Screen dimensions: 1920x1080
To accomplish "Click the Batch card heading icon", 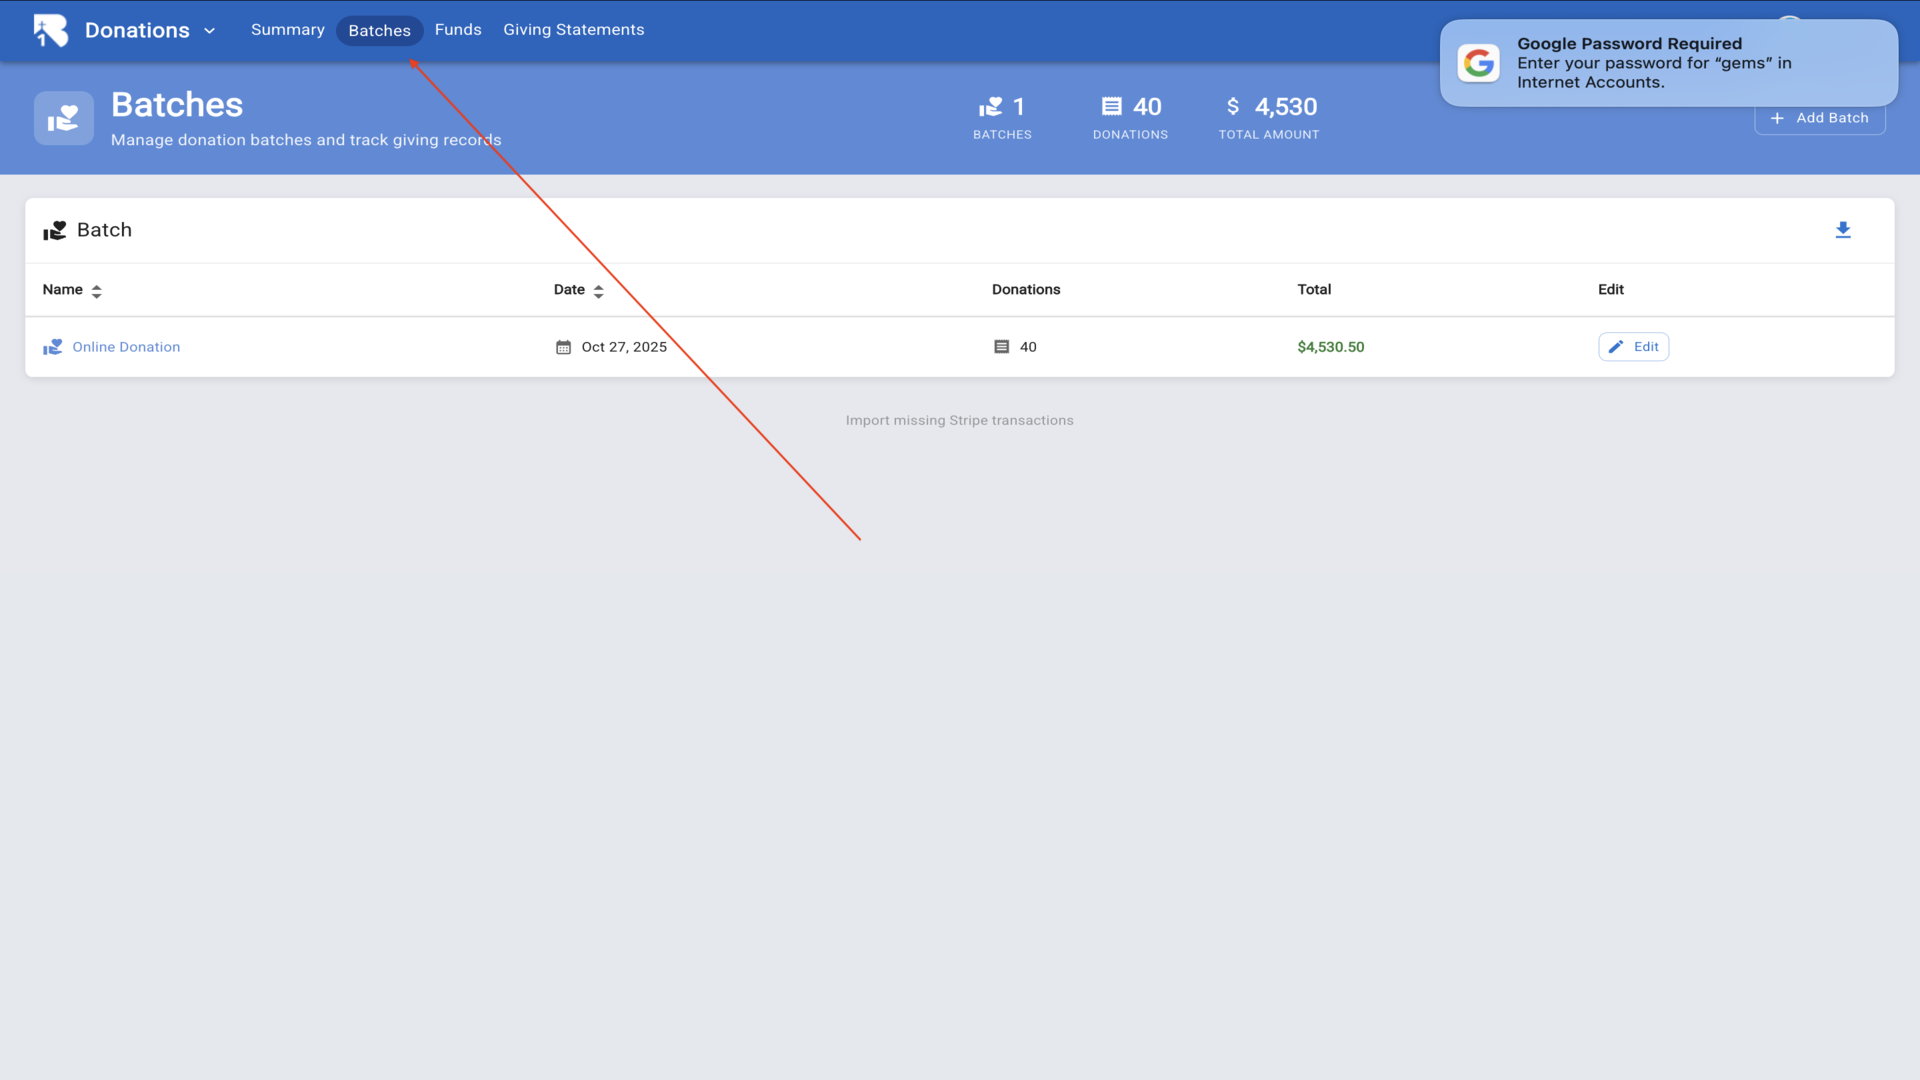I will [55, 231].
